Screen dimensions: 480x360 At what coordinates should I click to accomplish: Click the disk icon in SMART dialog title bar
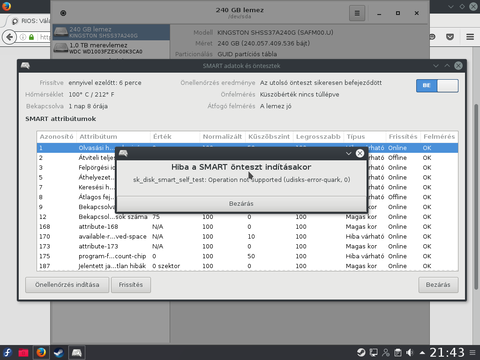click(x=25, y=66)
